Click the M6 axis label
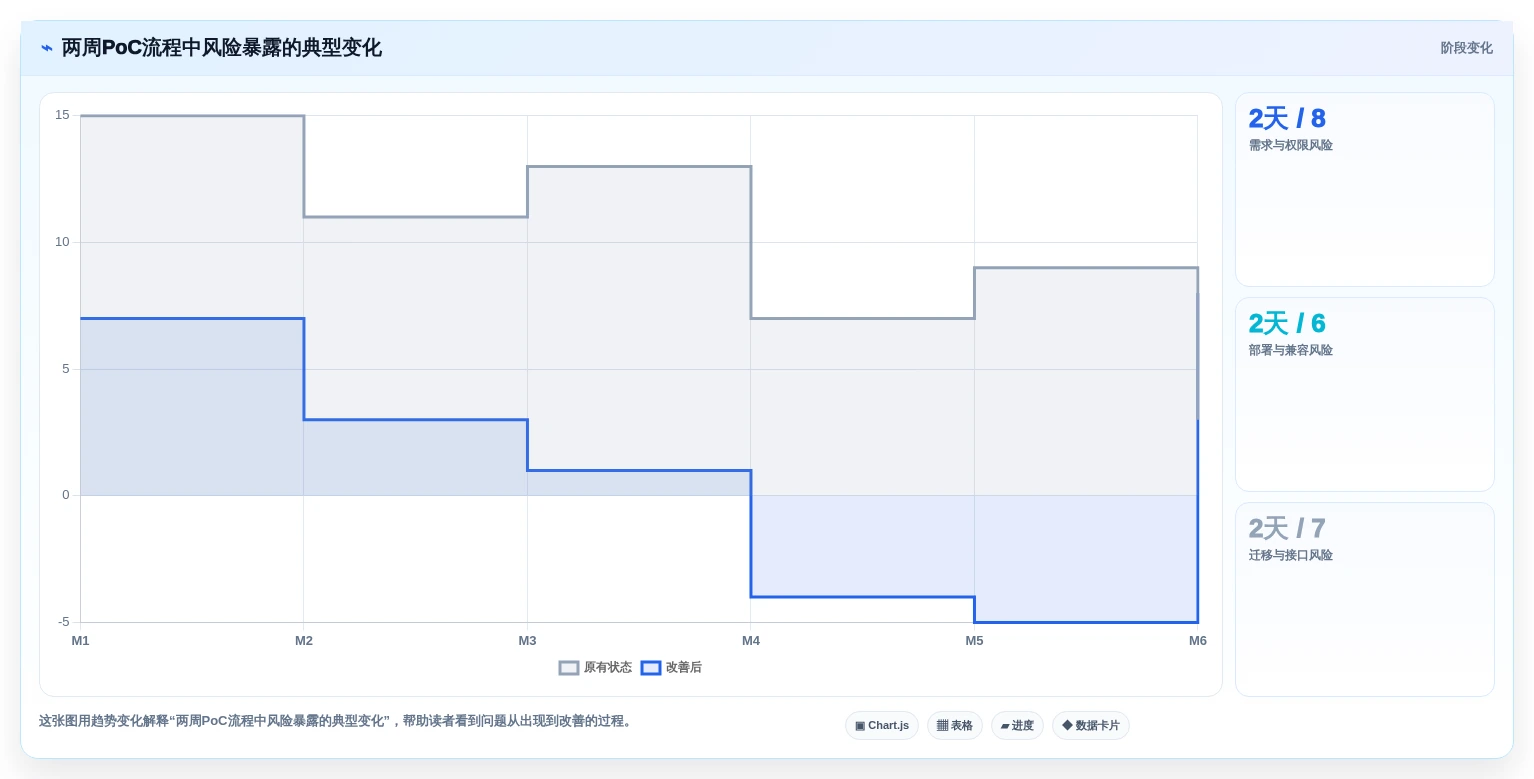Viewport: 1534px width, 779px height. pyautogui.click(x=1198, y=641)
